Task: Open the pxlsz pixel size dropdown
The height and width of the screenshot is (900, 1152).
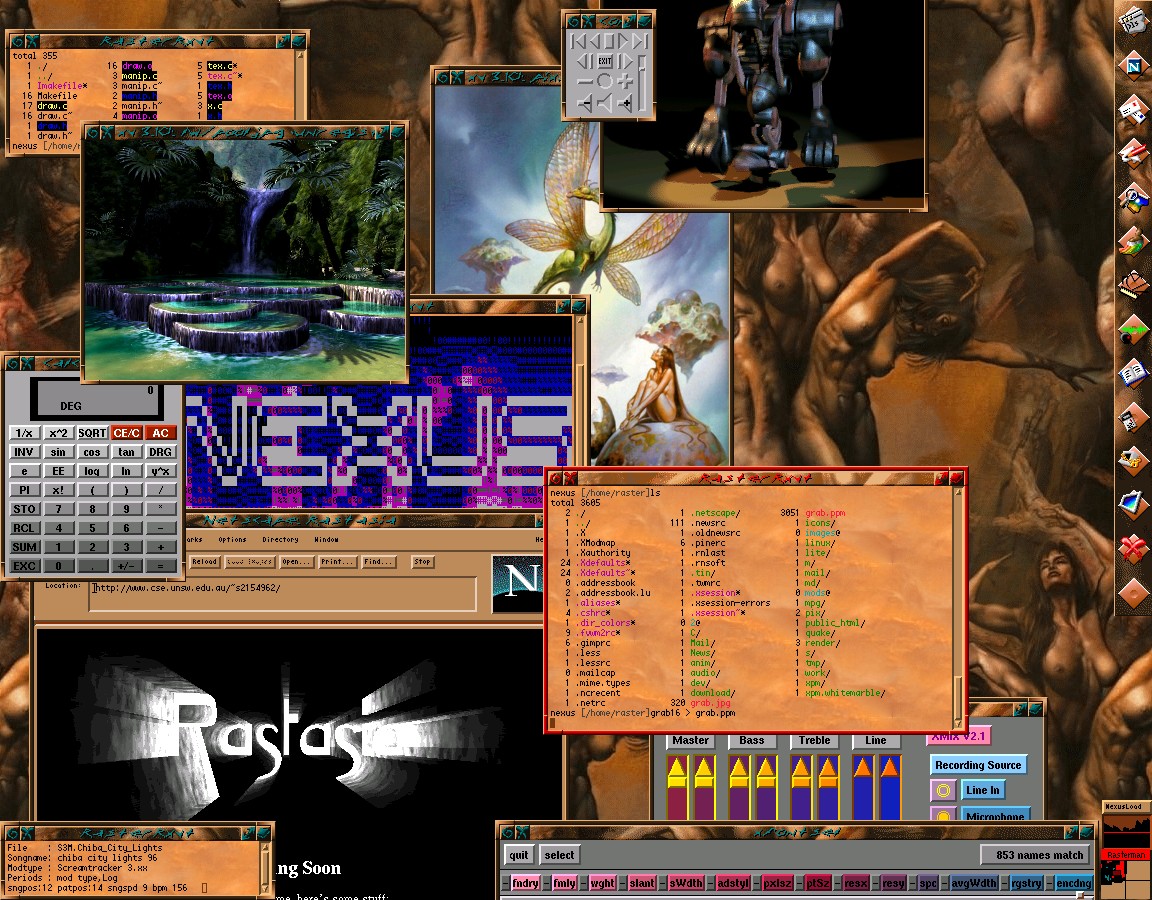Action: pyautogui.click(x=777, y=883)
